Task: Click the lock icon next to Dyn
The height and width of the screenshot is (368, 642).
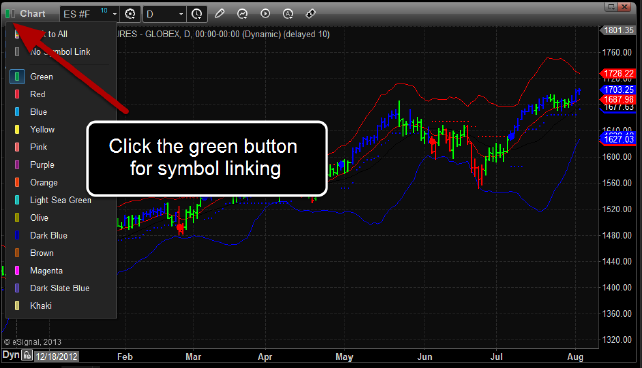Action: (x=27, y=355)
